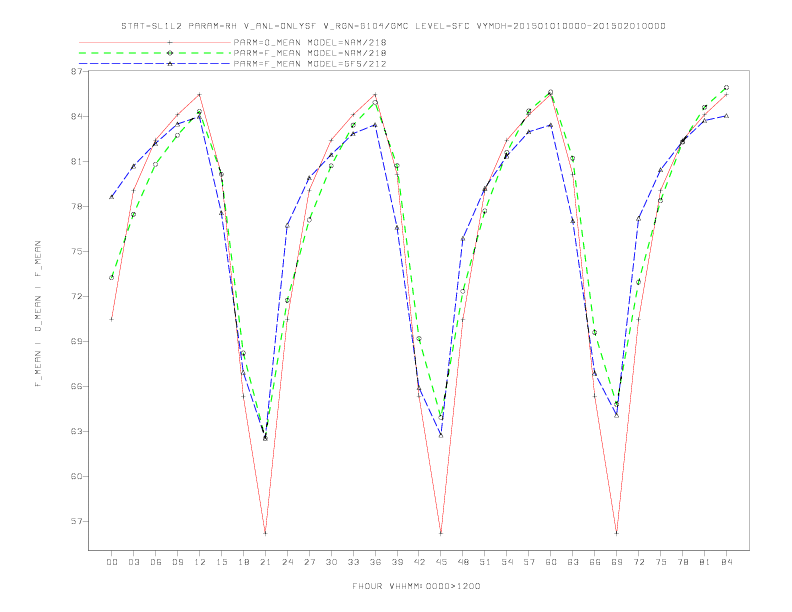Click the x-axis tick label 45

[x=441, y=562]
